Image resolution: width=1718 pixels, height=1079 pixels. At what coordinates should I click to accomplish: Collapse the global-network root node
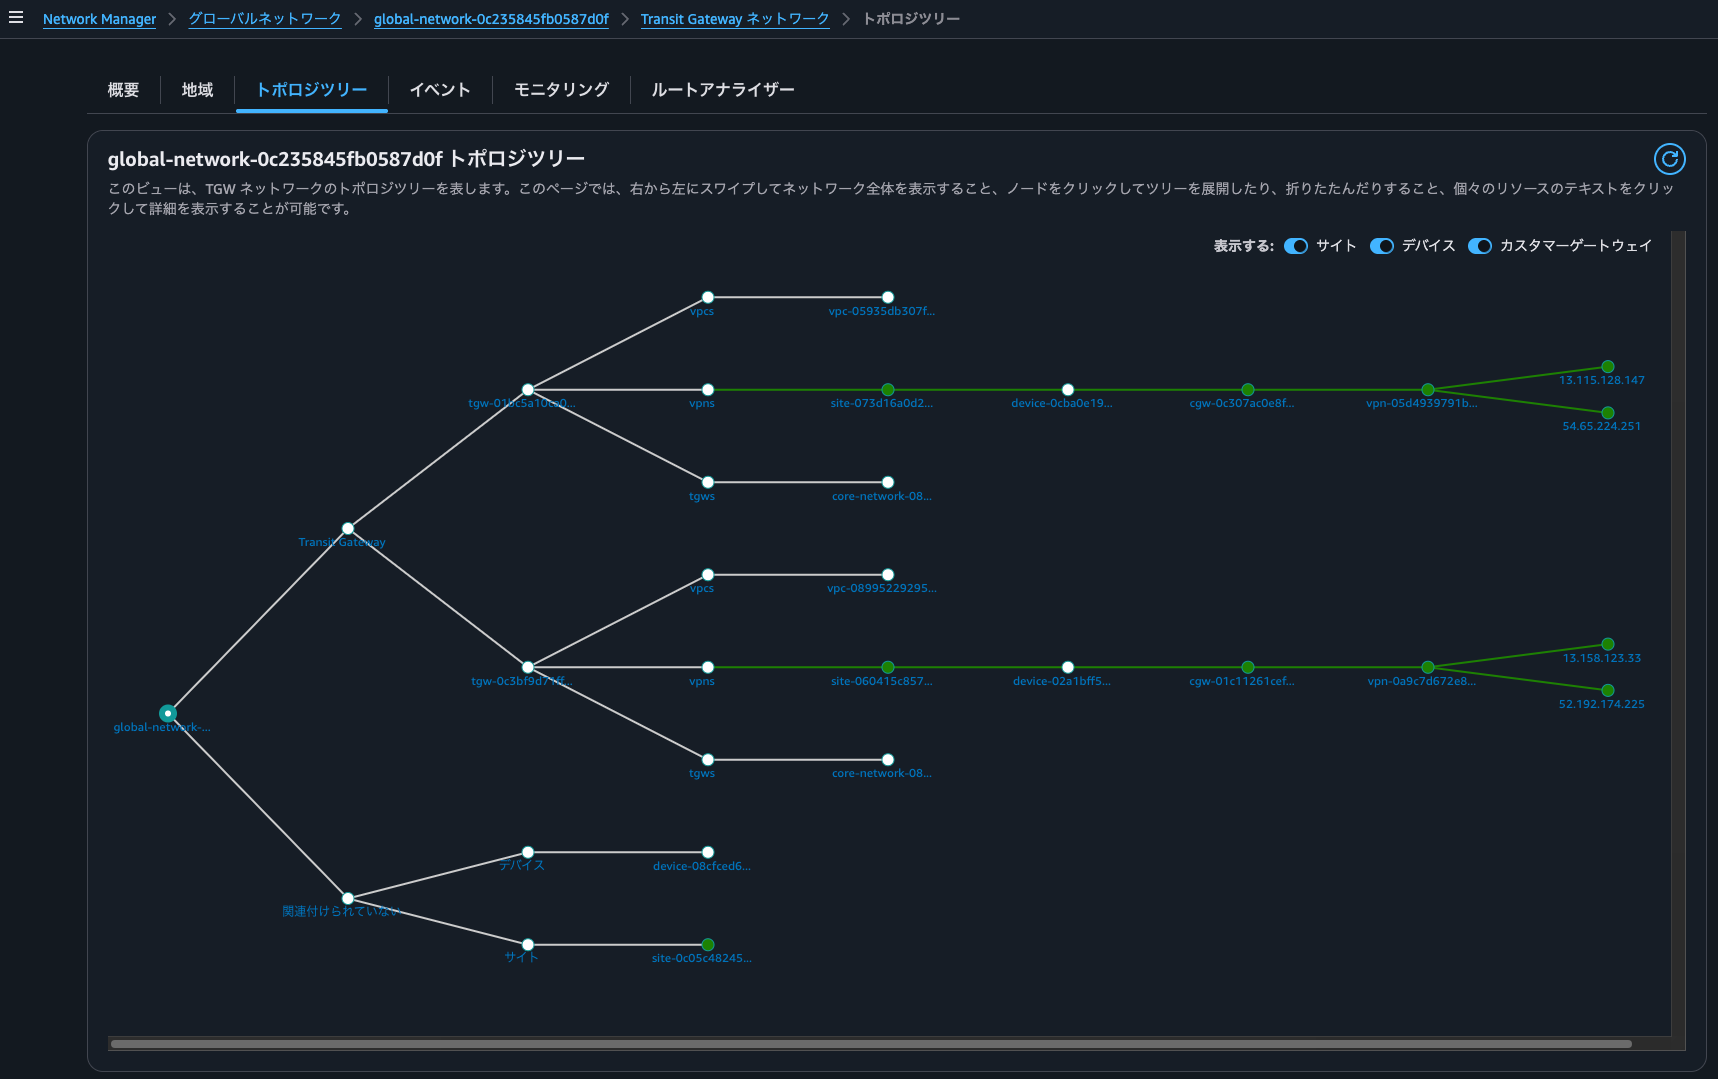168,713
